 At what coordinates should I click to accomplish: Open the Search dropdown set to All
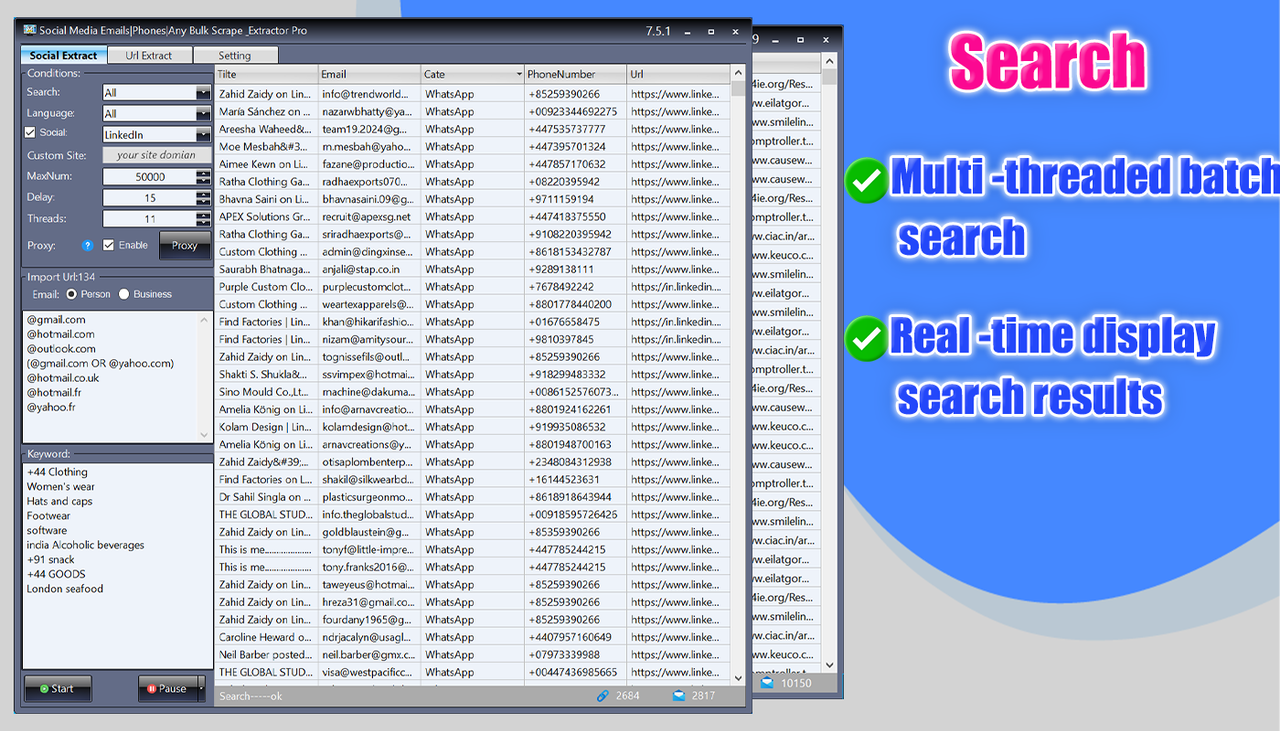pos(156,93)
